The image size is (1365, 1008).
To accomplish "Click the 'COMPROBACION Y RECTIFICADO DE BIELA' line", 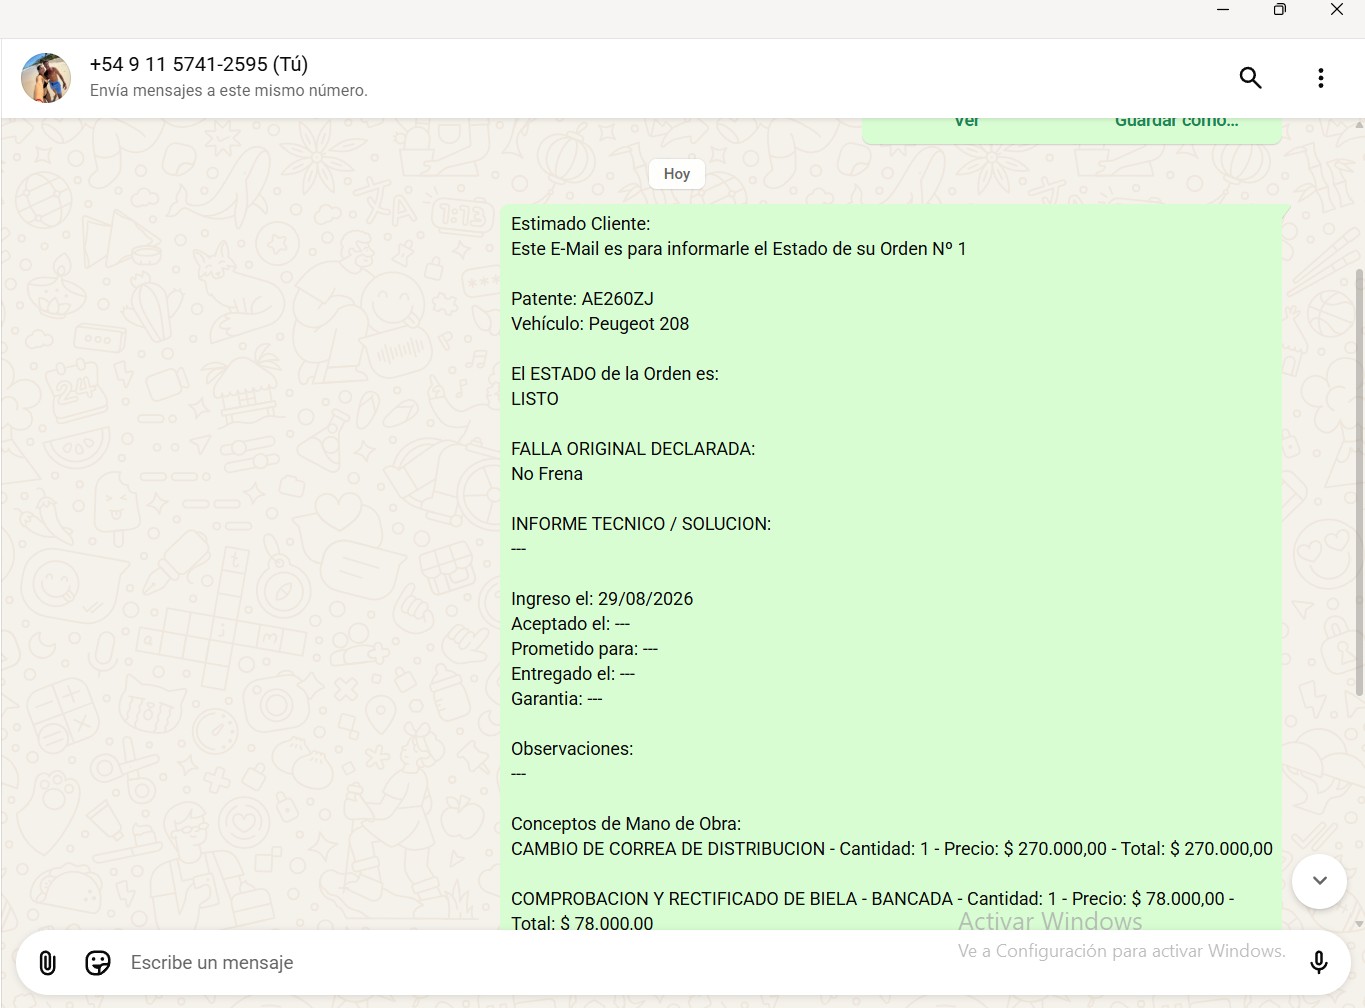I will point(873,911).
